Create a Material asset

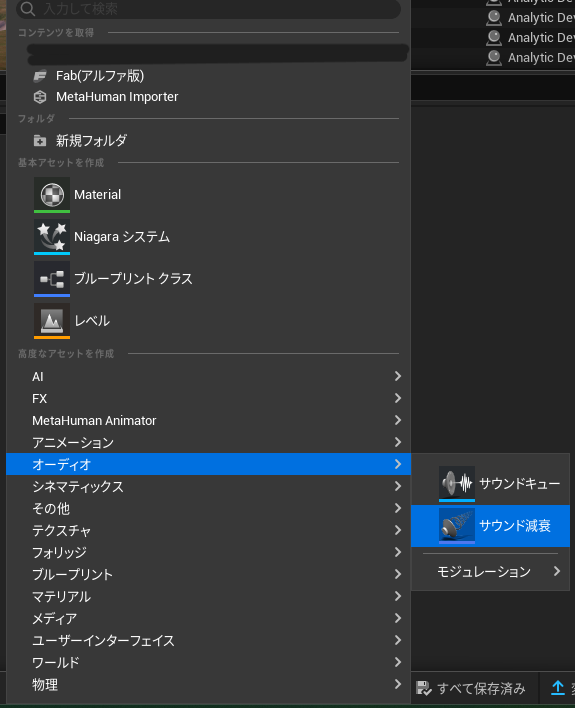pos(208,195)
